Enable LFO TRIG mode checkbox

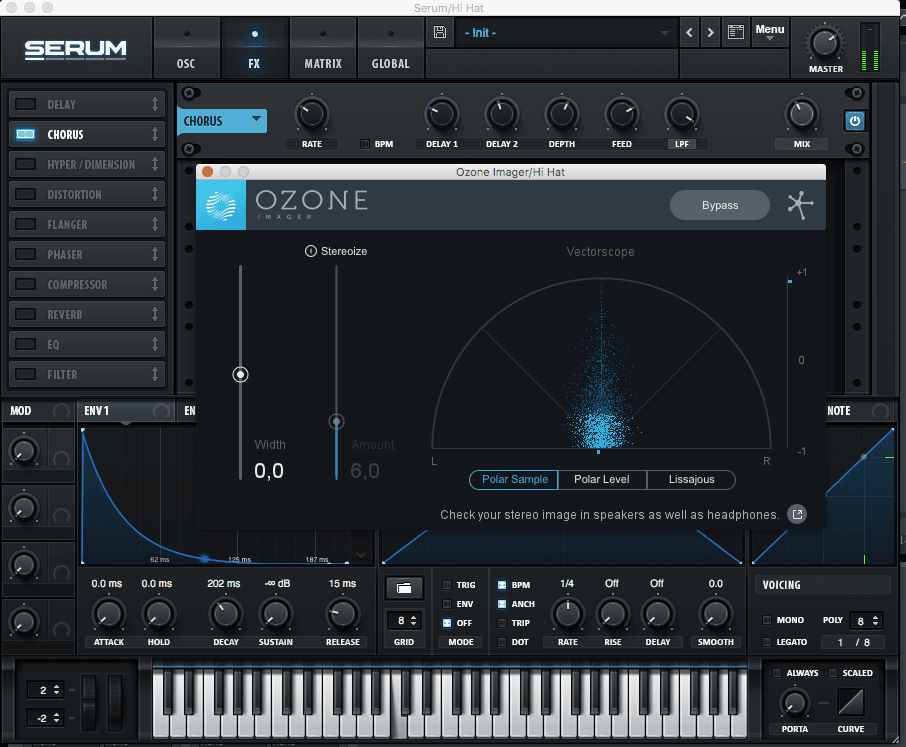(x=447, y=585)
